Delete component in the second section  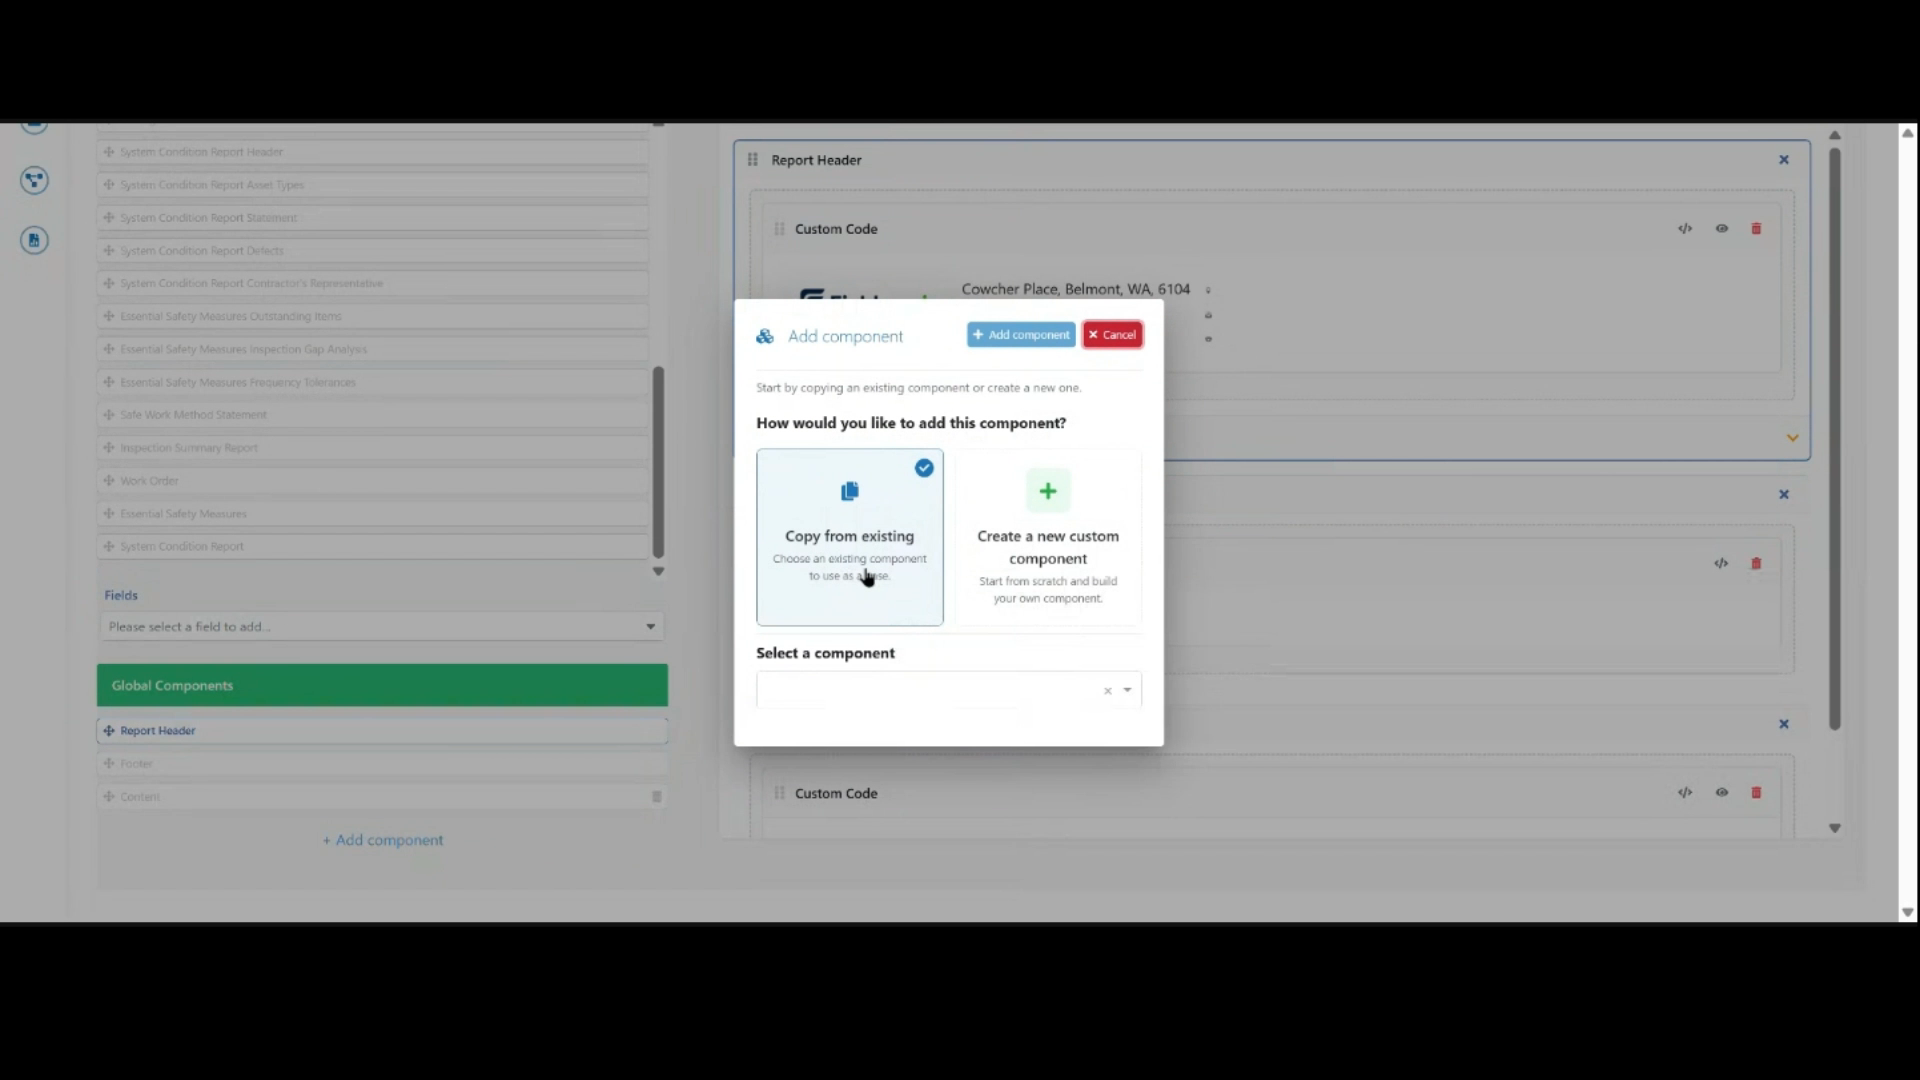coord(1756,563)
